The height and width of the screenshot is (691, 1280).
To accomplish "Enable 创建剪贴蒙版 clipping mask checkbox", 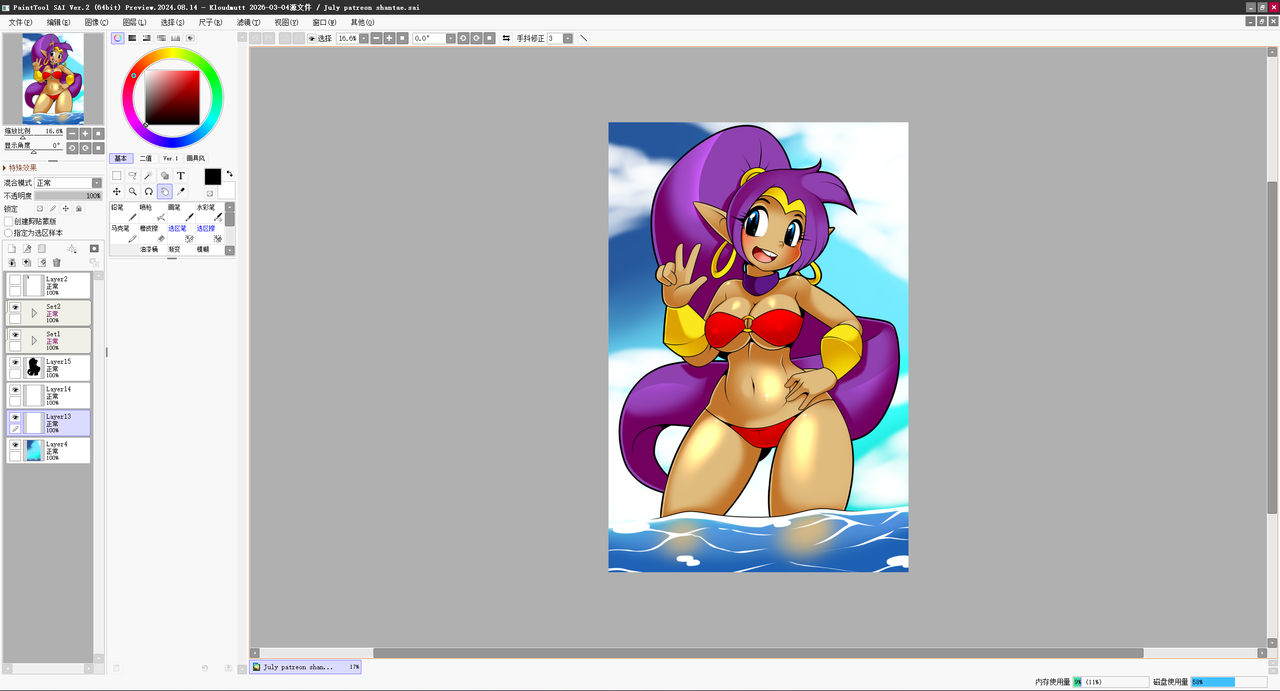I will (8, 221).
